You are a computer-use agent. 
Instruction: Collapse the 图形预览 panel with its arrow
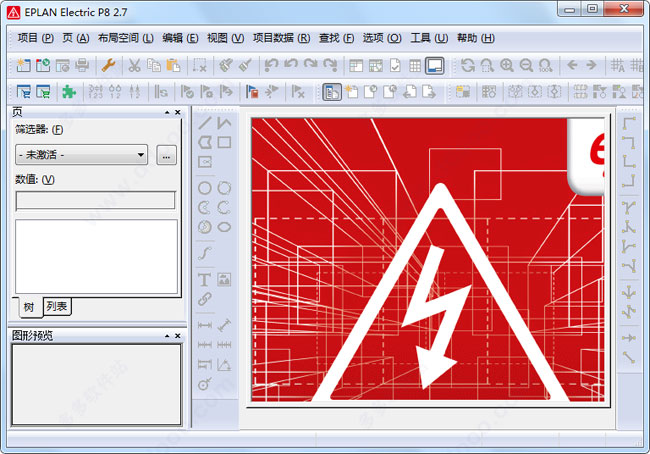(166, 335)
